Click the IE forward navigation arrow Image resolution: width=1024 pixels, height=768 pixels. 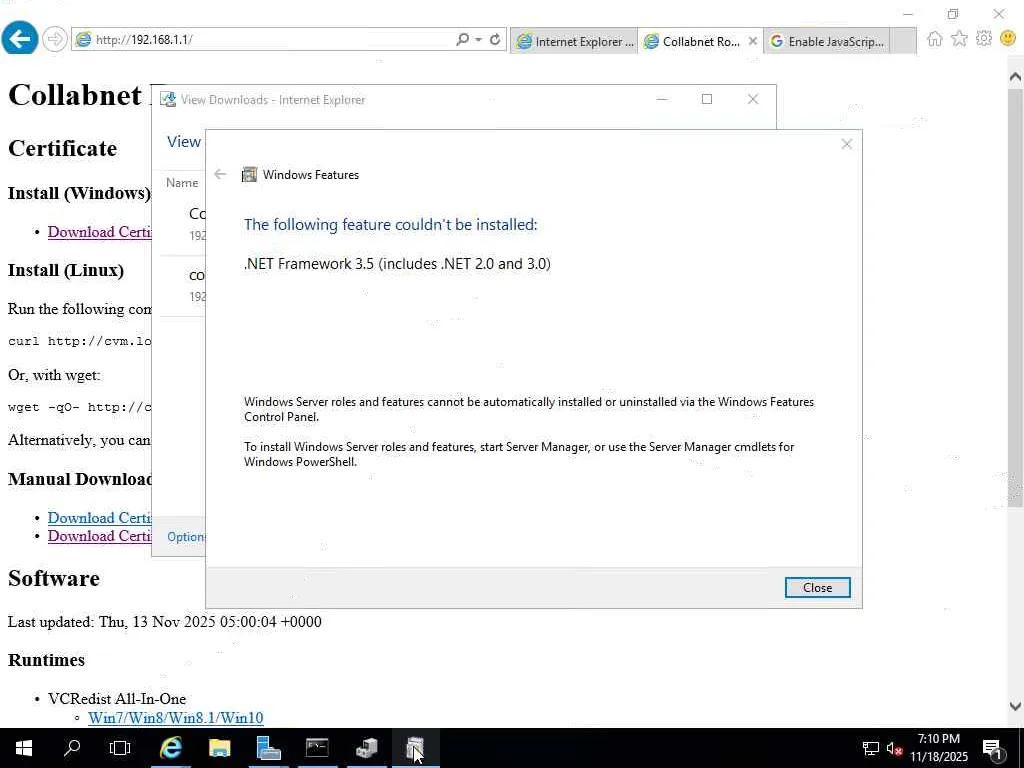55,39
